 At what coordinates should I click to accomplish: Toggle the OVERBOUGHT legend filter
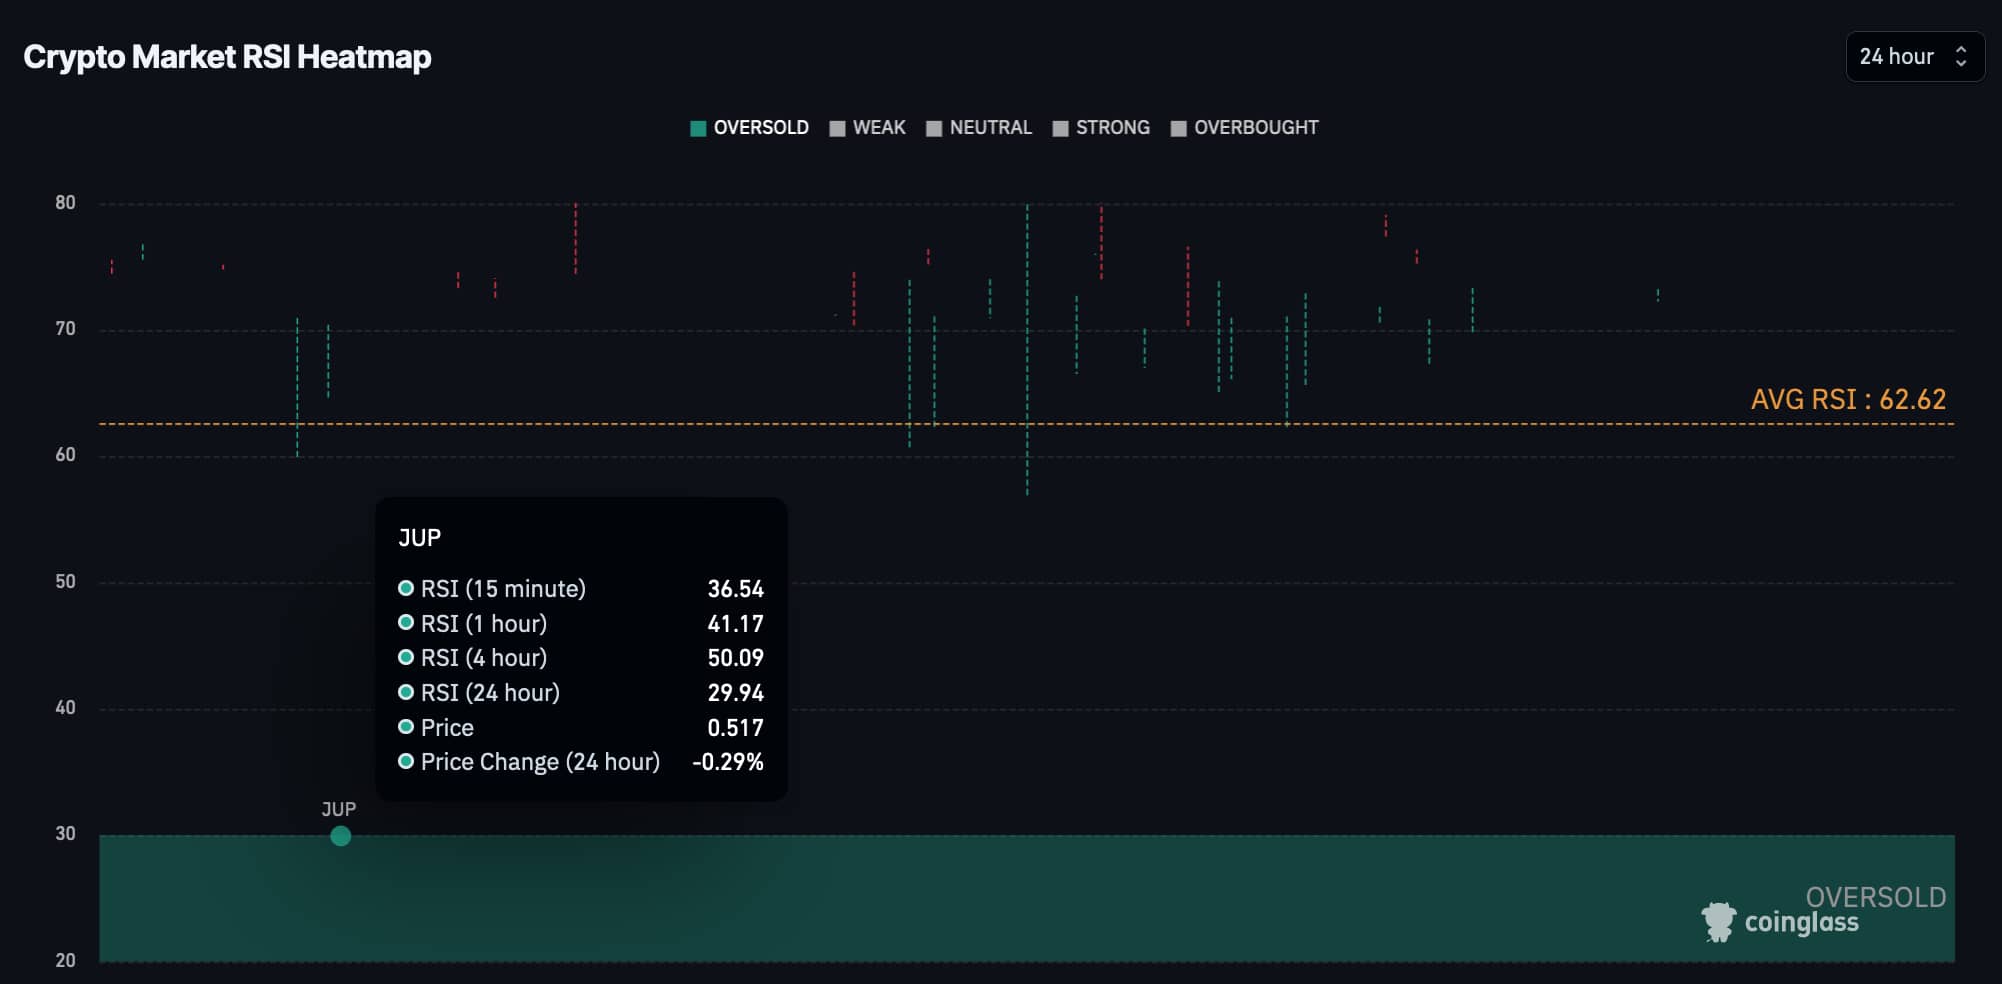pyautogui.click(x=1244, y=128)
